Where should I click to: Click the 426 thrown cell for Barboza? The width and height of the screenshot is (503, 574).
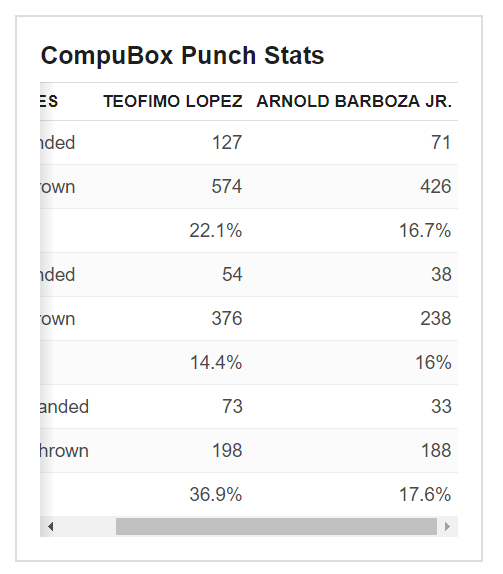pos(436,186)
